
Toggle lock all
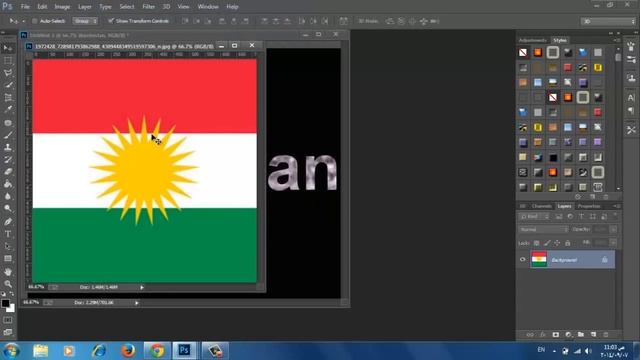[x=567, y=243]
